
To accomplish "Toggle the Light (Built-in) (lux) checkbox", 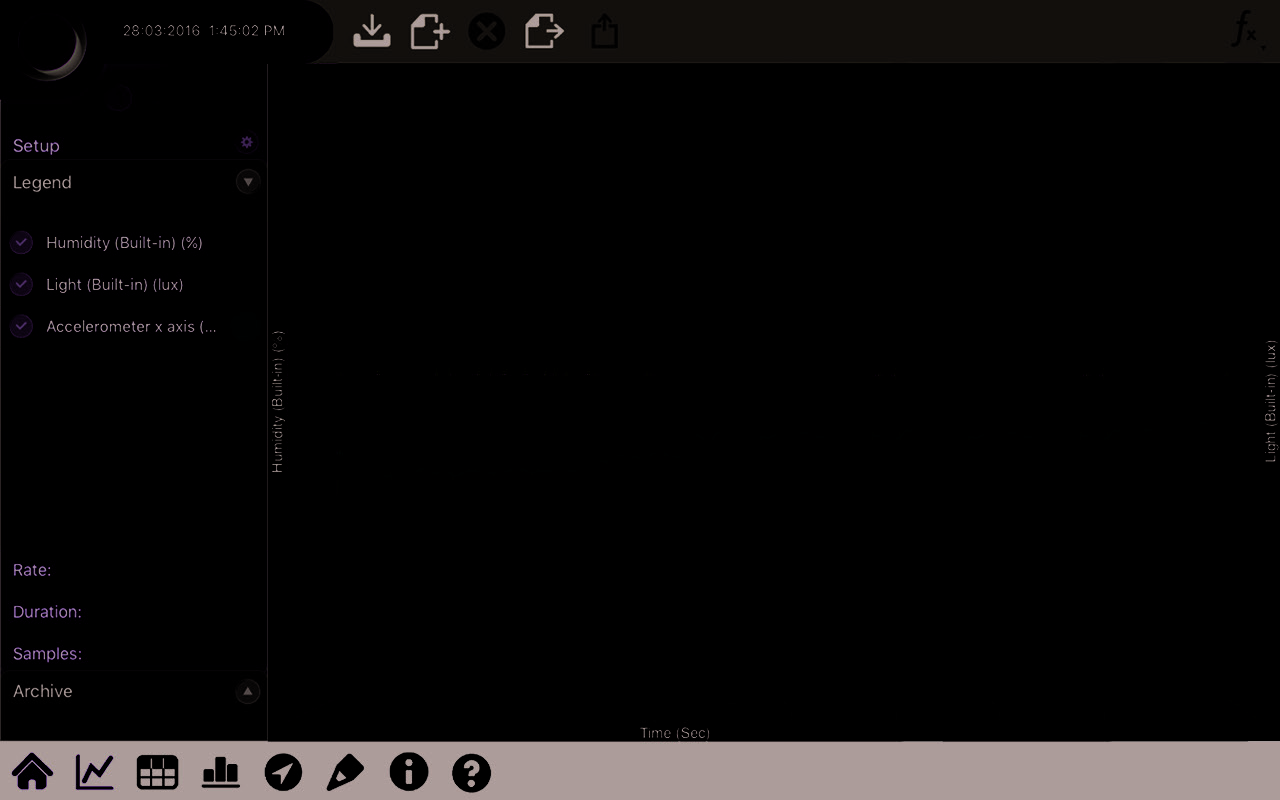I will click(x=22, y=285).
